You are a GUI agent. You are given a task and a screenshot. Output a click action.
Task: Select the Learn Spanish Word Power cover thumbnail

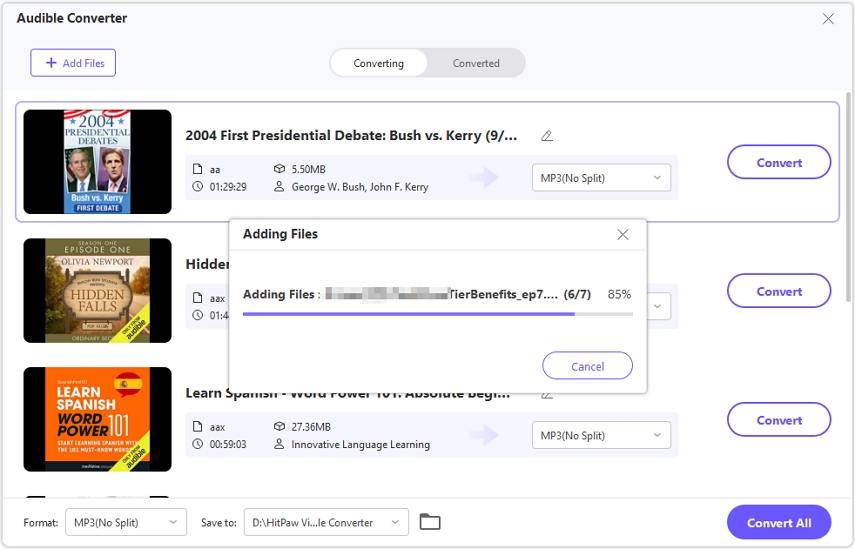point(98,419)
